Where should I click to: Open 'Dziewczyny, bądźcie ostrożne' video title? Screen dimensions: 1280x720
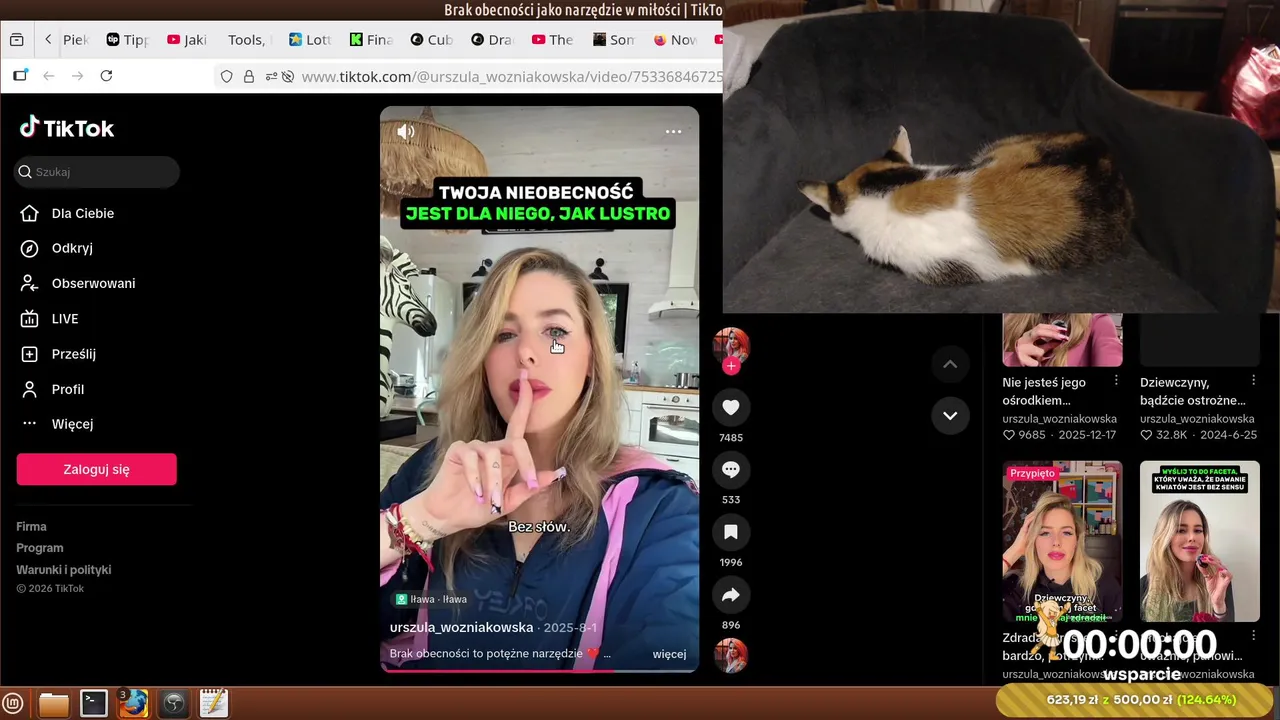click(1192, 391)
